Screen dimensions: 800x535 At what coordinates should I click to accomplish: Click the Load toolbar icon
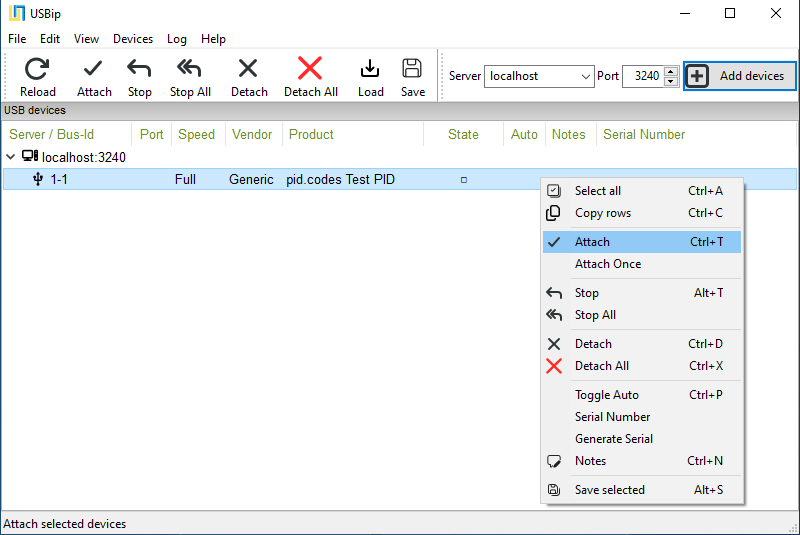370,69
